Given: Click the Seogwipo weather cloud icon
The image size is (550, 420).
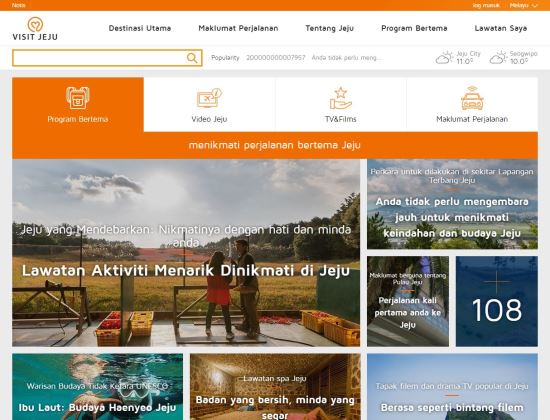Looking at the screenshot, I should [498, 58].
